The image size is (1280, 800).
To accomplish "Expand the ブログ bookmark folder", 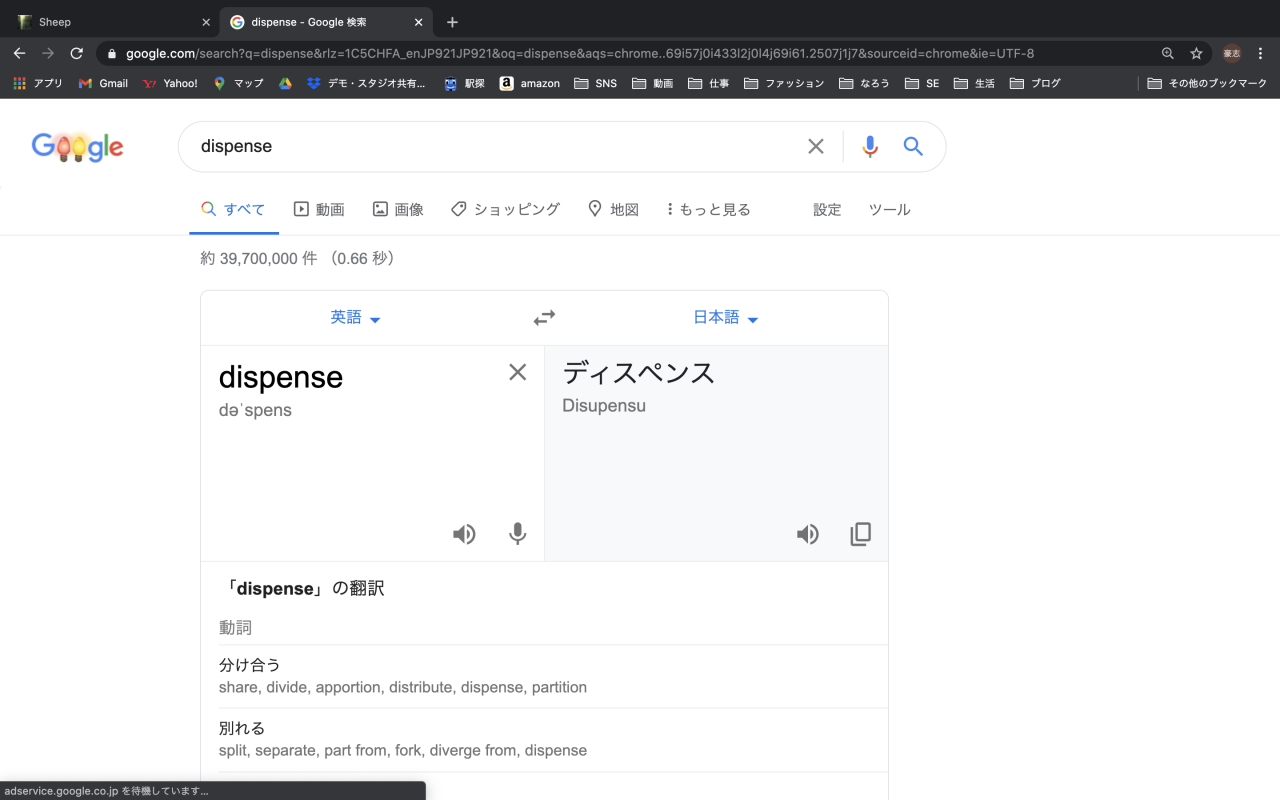I will [1035, 83].
